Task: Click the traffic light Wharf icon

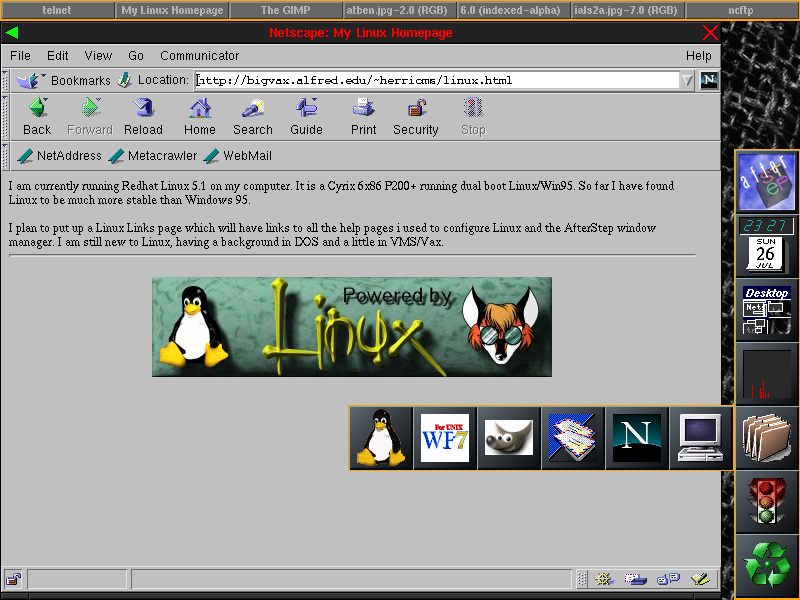Action: (x=766, y=502)
